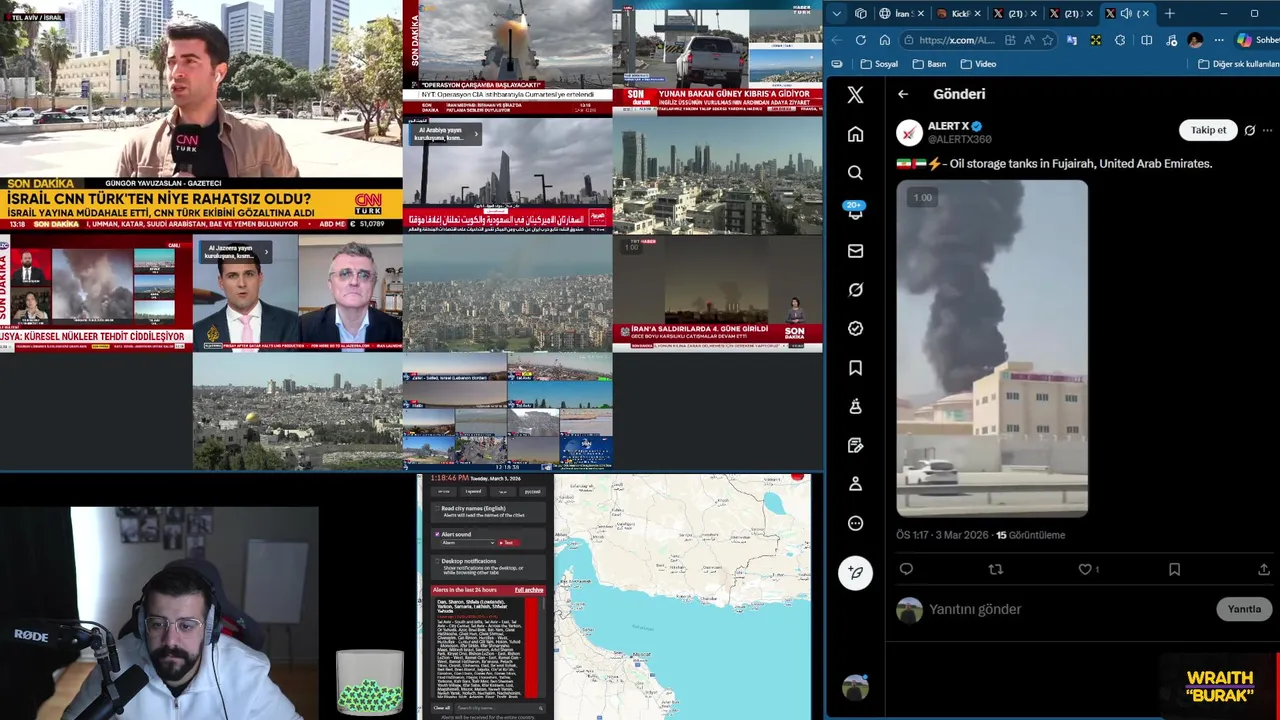Open X notifications bell with 20+ badge
This screenshot has width=1280, height=720.
pyautogui.click(x=855, y=211)
